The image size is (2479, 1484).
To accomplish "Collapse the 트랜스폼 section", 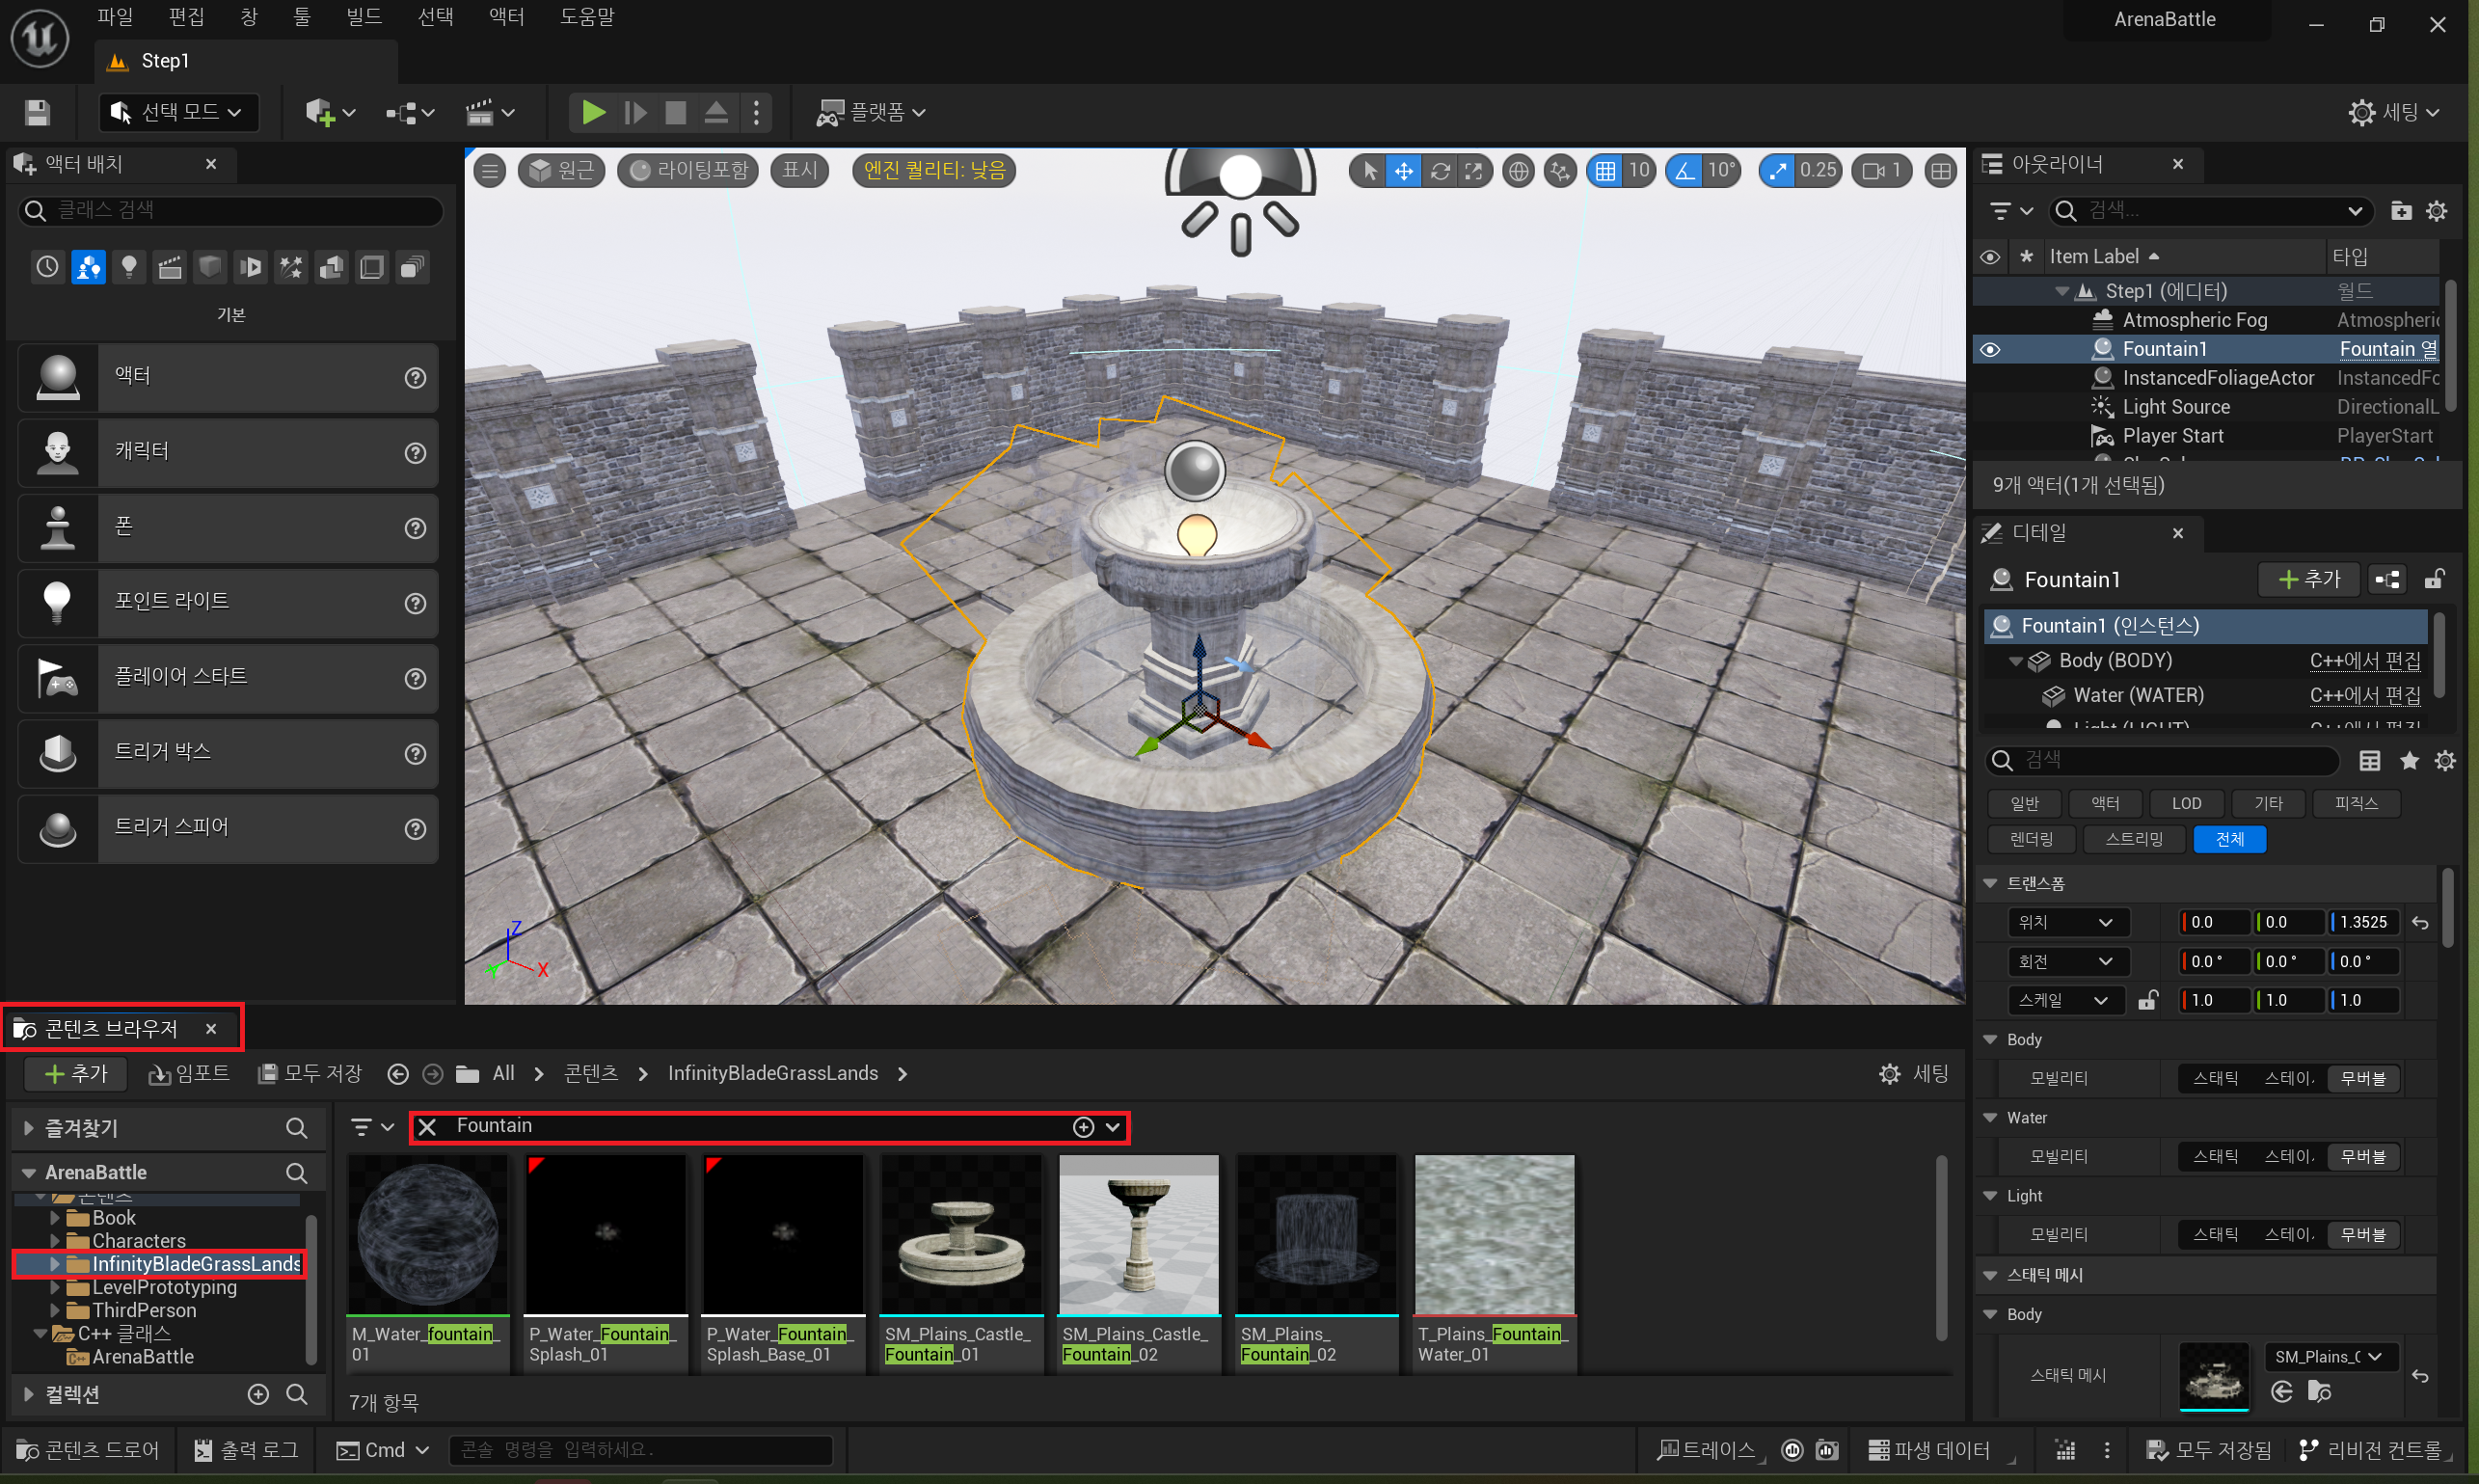I will (1989, 883).
